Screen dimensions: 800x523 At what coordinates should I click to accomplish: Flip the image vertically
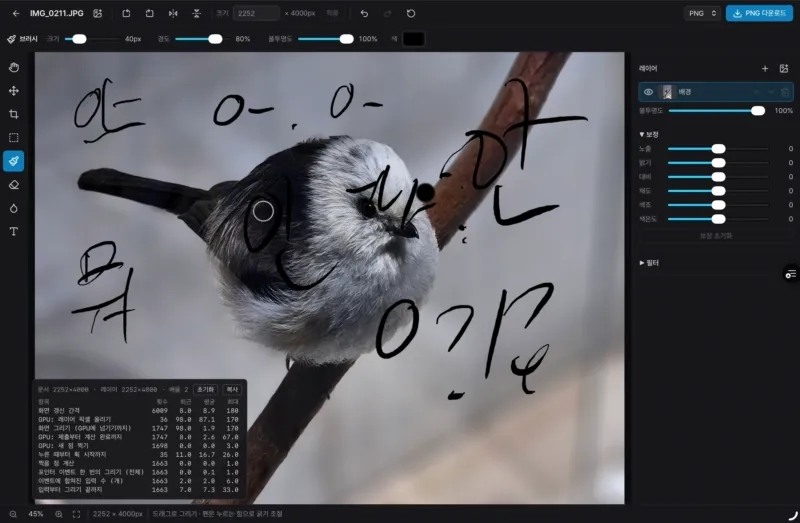click(196, 14)
